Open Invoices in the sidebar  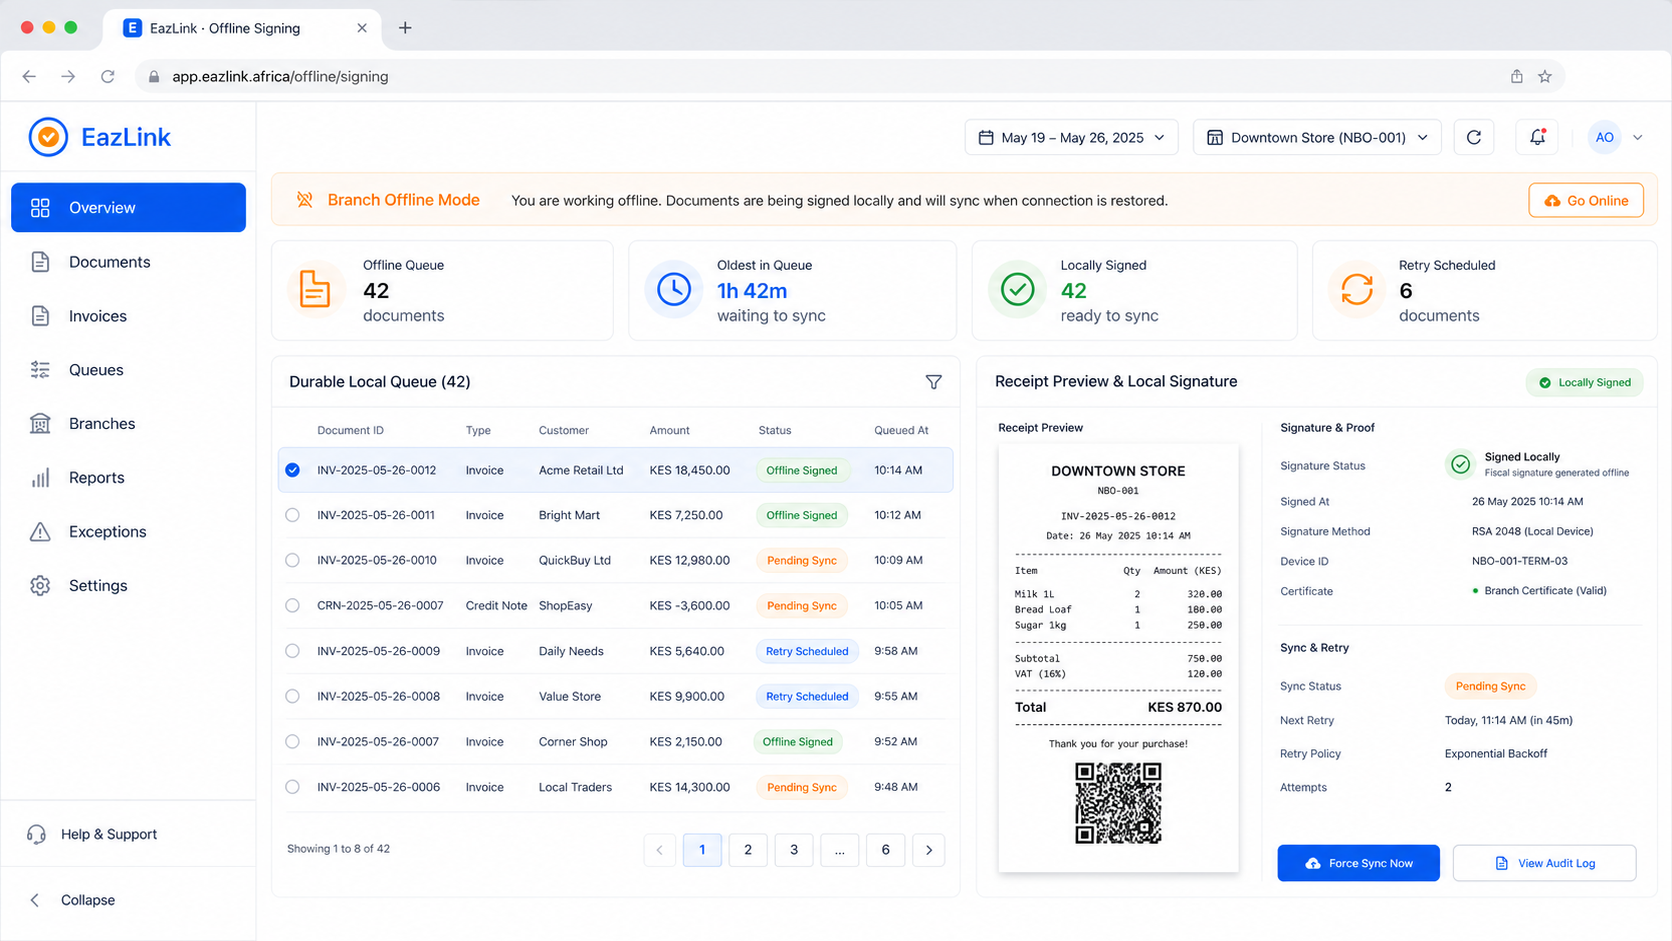coord(128,316)
